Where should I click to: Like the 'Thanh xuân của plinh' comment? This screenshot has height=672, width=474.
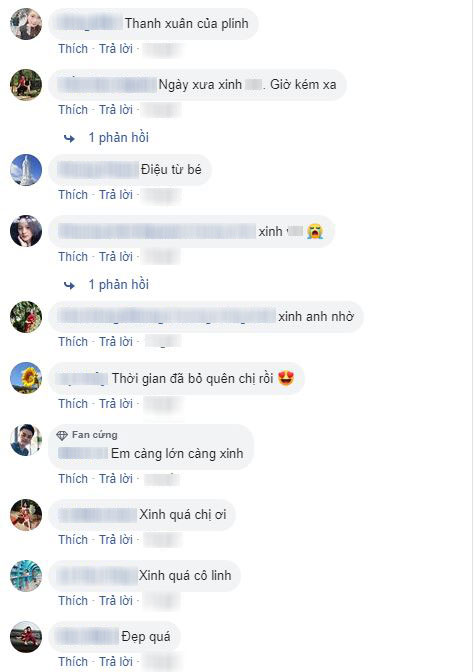tap(73, 49)
